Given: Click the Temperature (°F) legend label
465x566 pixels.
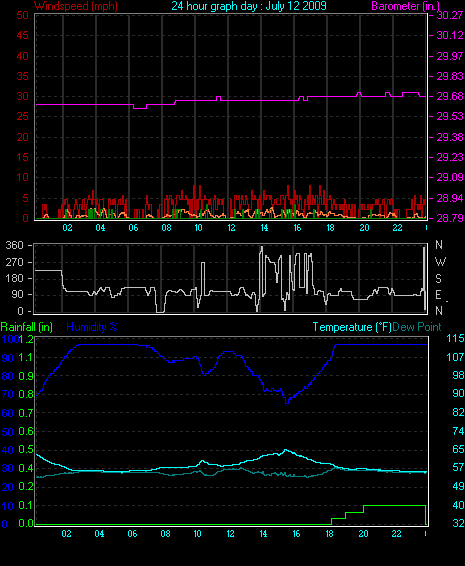Looking at the screenshot, I should click(352, 327).
